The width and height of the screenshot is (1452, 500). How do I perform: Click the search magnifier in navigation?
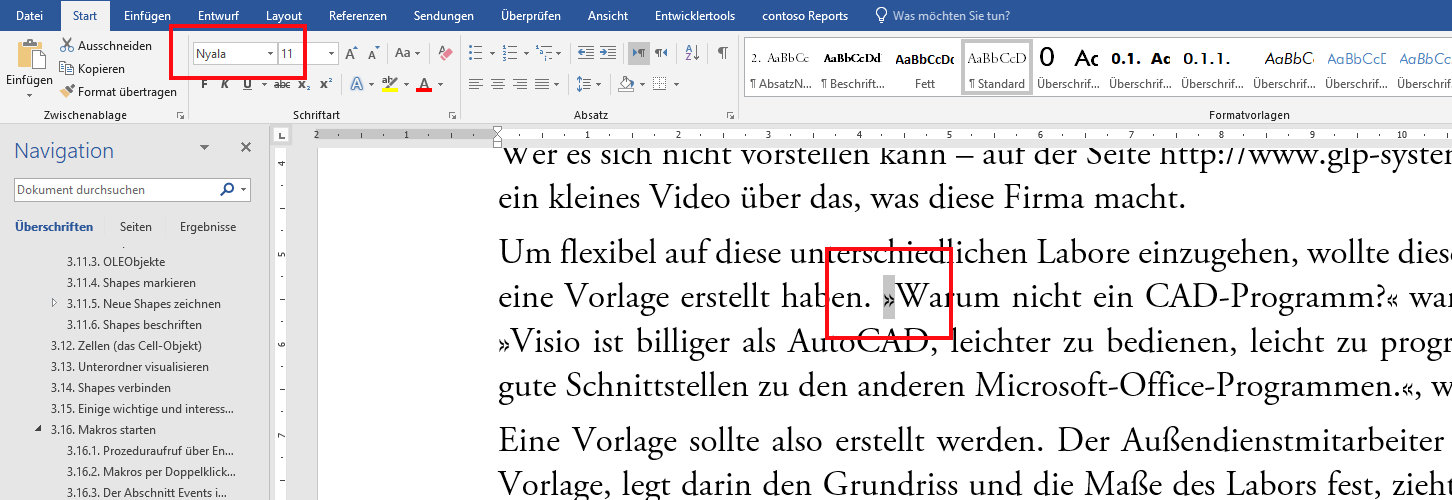point(227,189)
